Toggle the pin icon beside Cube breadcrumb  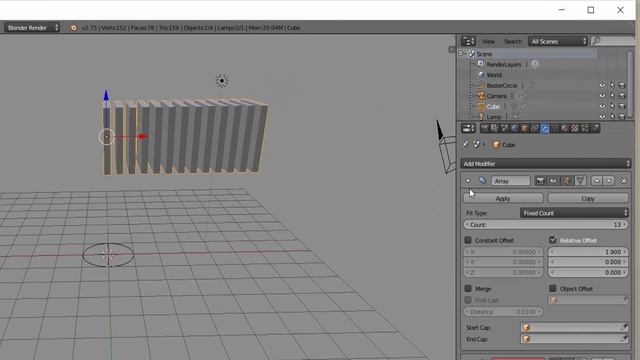(x=466, y=144)
